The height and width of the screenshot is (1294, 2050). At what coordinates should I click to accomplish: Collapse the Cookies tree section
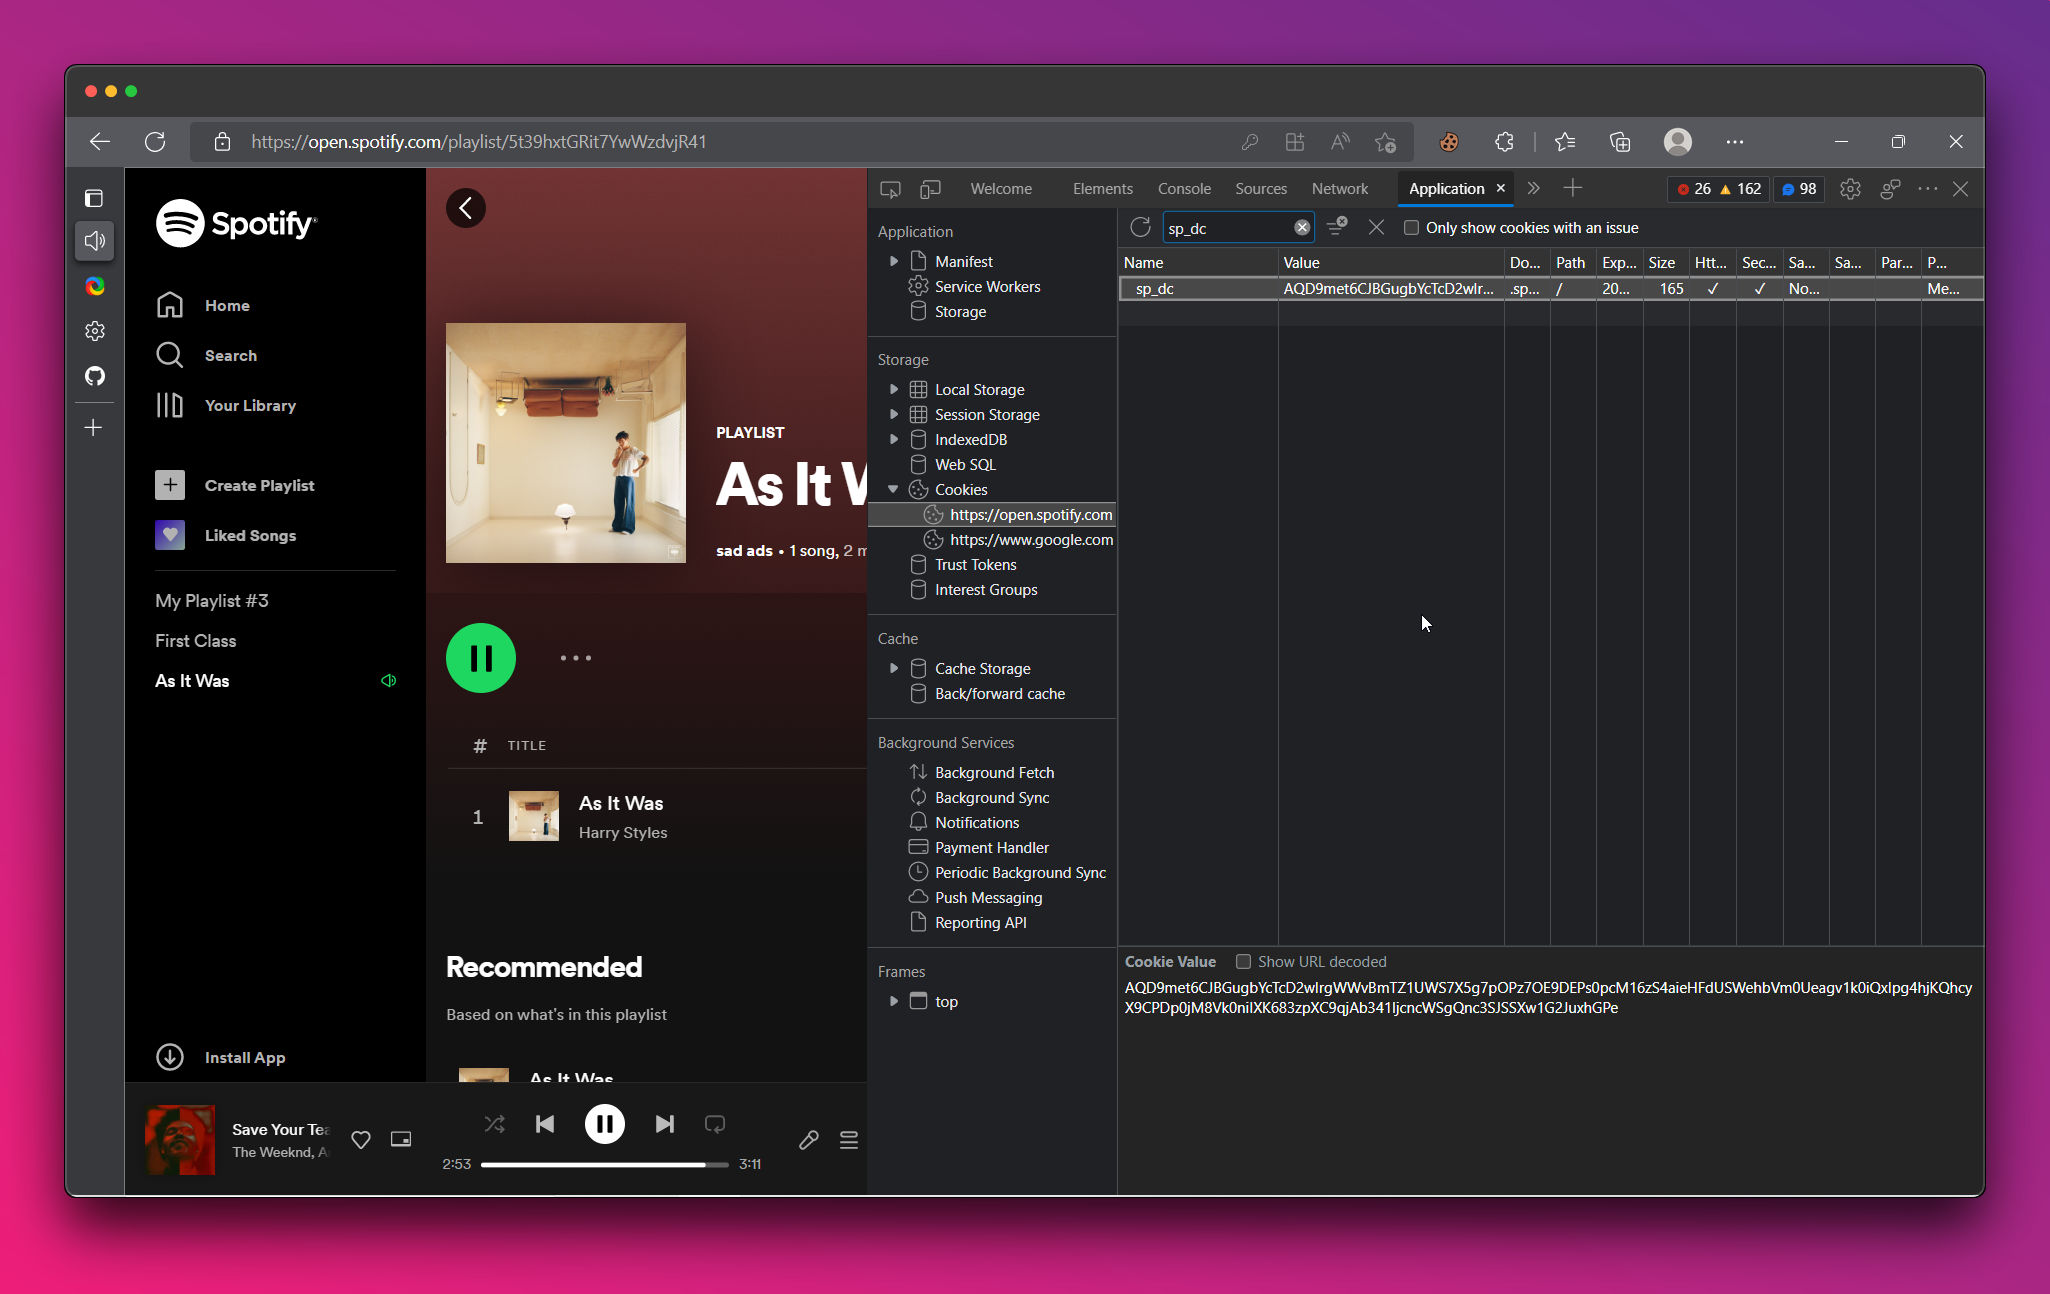coord(894,489)
